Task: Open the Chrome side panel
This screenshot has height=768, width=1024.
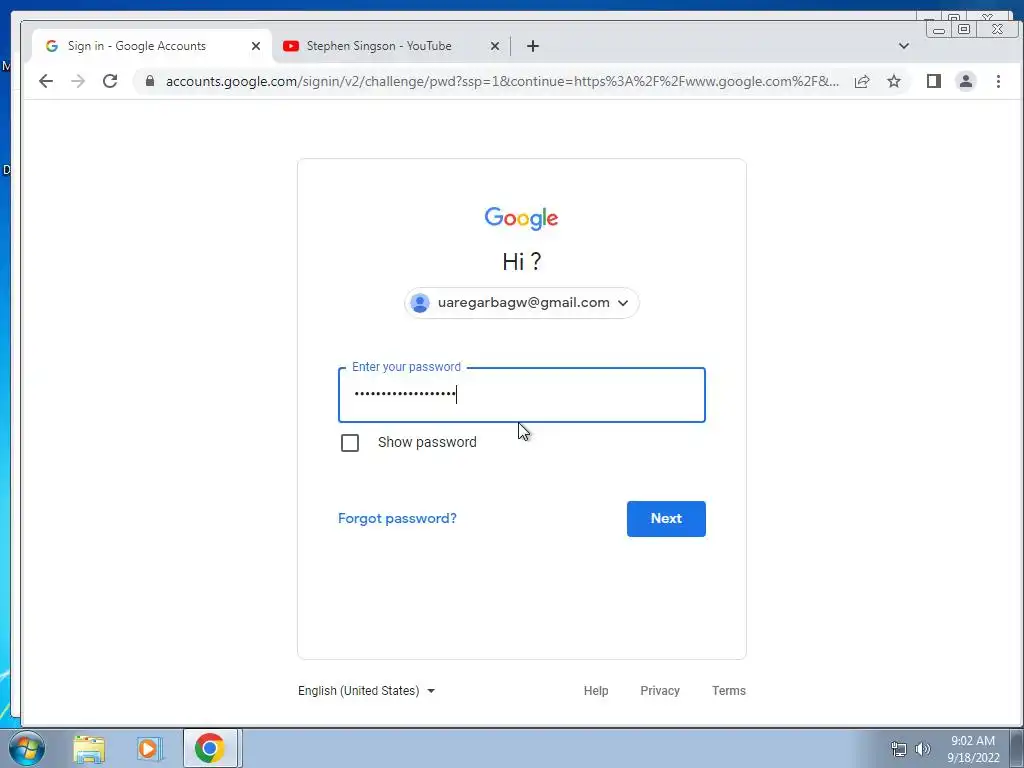Action: 934,81
